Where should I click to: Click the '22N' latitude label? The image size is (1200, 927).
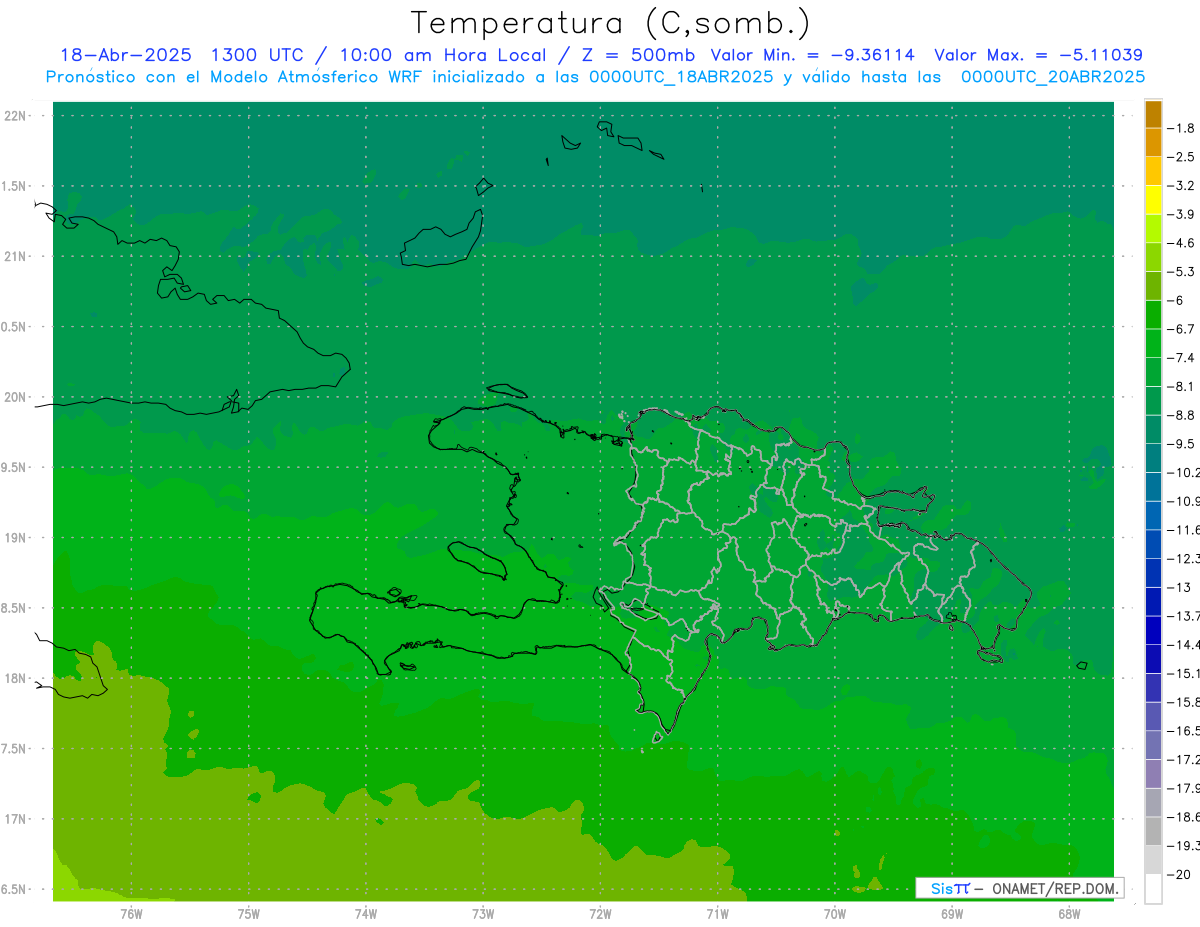tap(16, 116)
